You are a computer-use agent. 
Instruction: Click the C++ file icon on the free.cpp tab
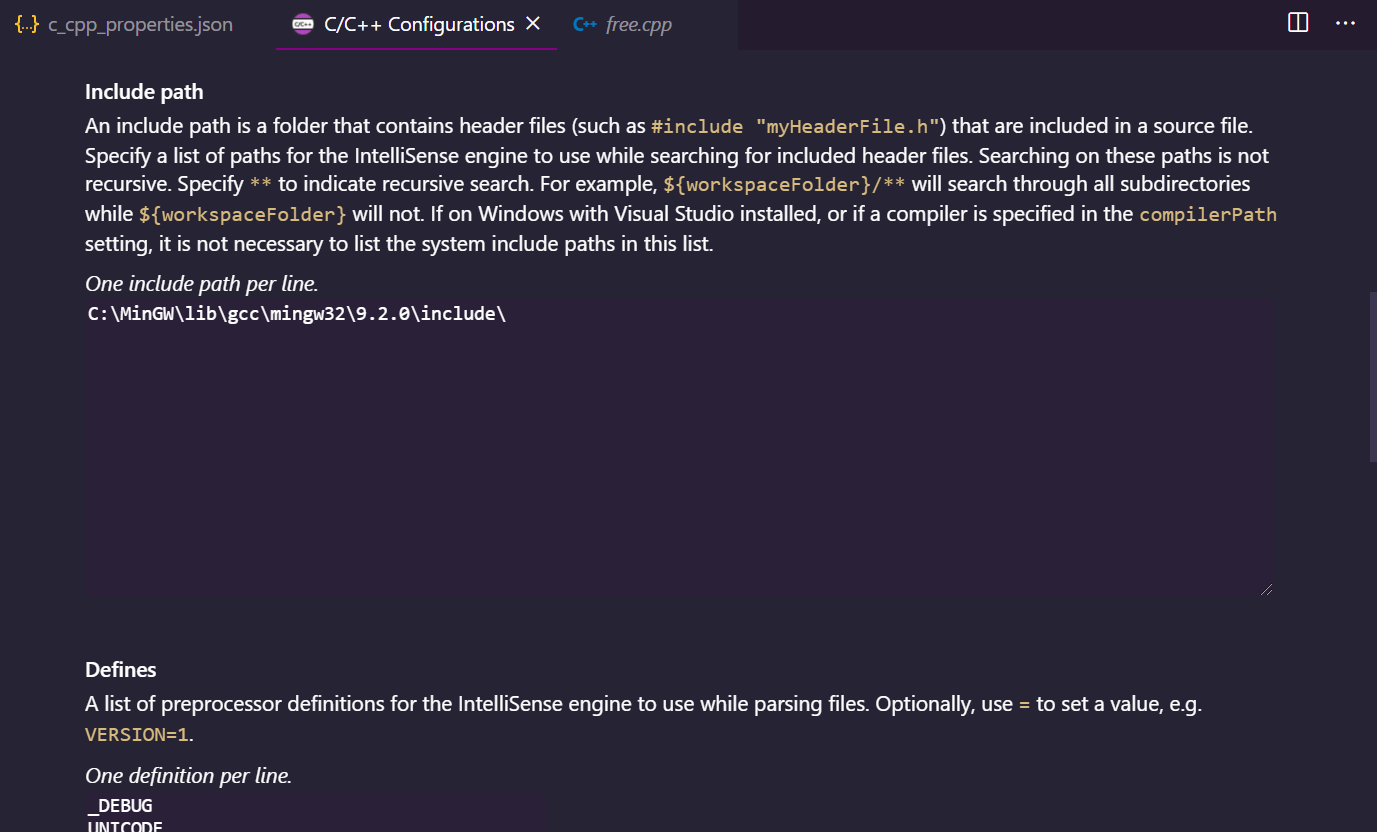pos(584,23)
